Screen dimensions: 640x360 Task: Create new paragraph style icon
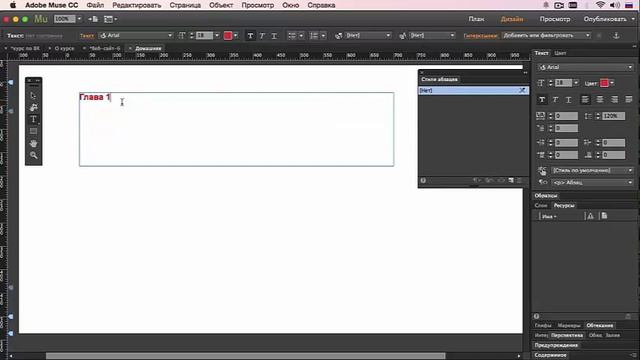511,180
